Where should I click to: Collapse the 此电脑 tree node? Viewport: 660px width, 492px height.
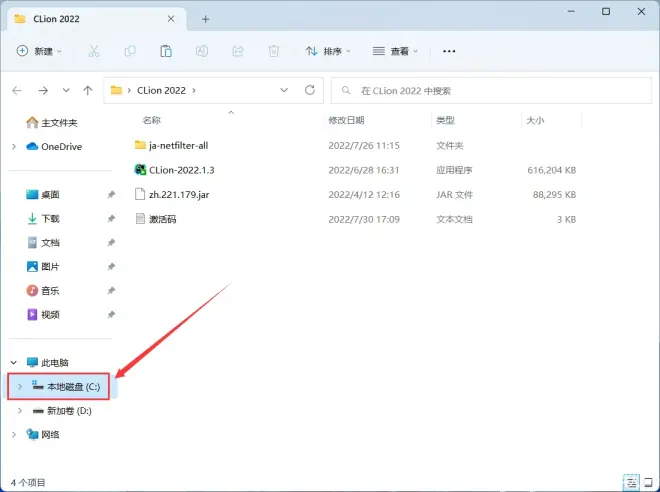tap(14, 362)
